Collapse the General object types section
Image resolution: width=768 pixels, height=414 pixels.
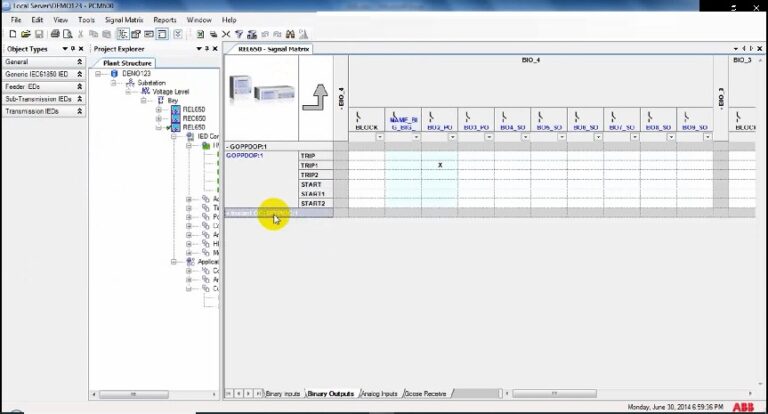[x=79, y=62]
